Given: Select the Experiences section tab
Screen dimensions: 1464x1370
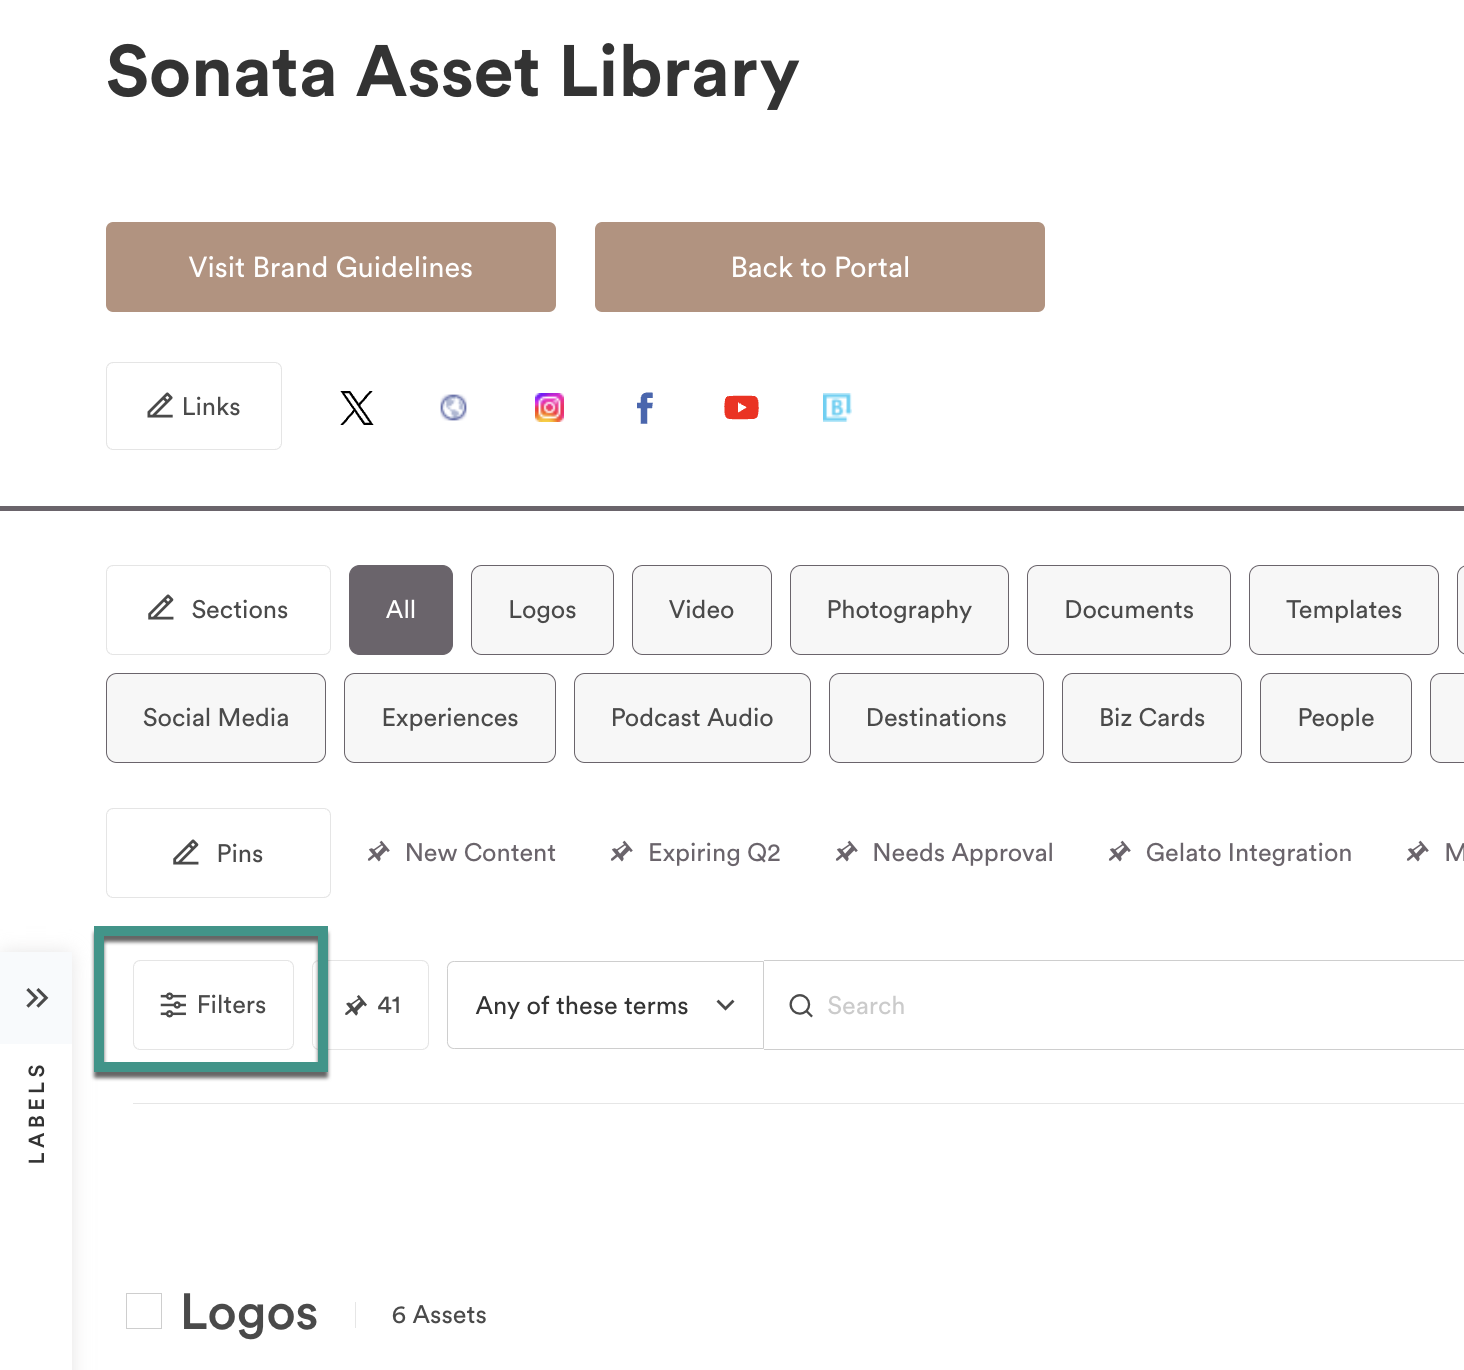Looking at the screenshot, I should coord(450,718).
